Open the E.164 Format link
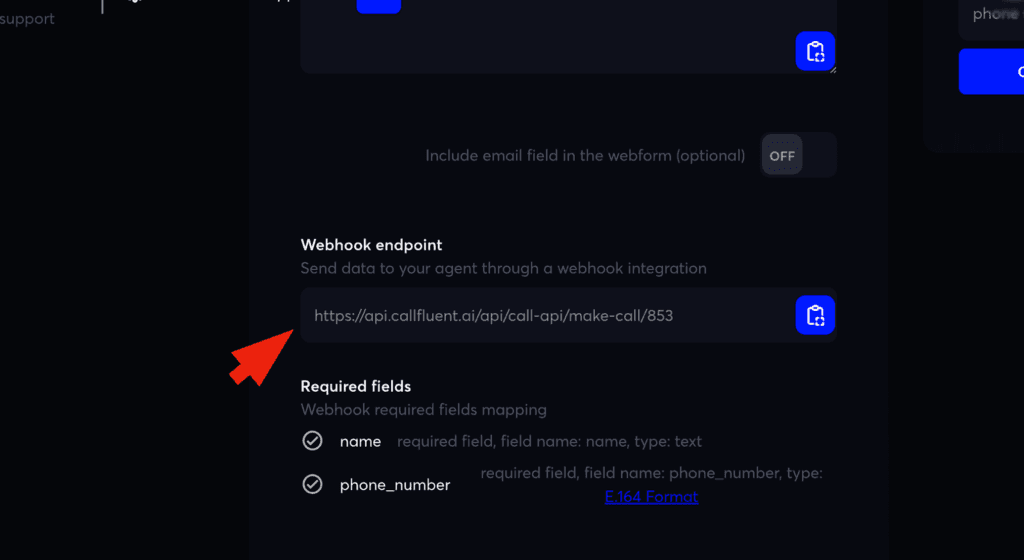Screen dimensions: 1024x560 (651, 496)
